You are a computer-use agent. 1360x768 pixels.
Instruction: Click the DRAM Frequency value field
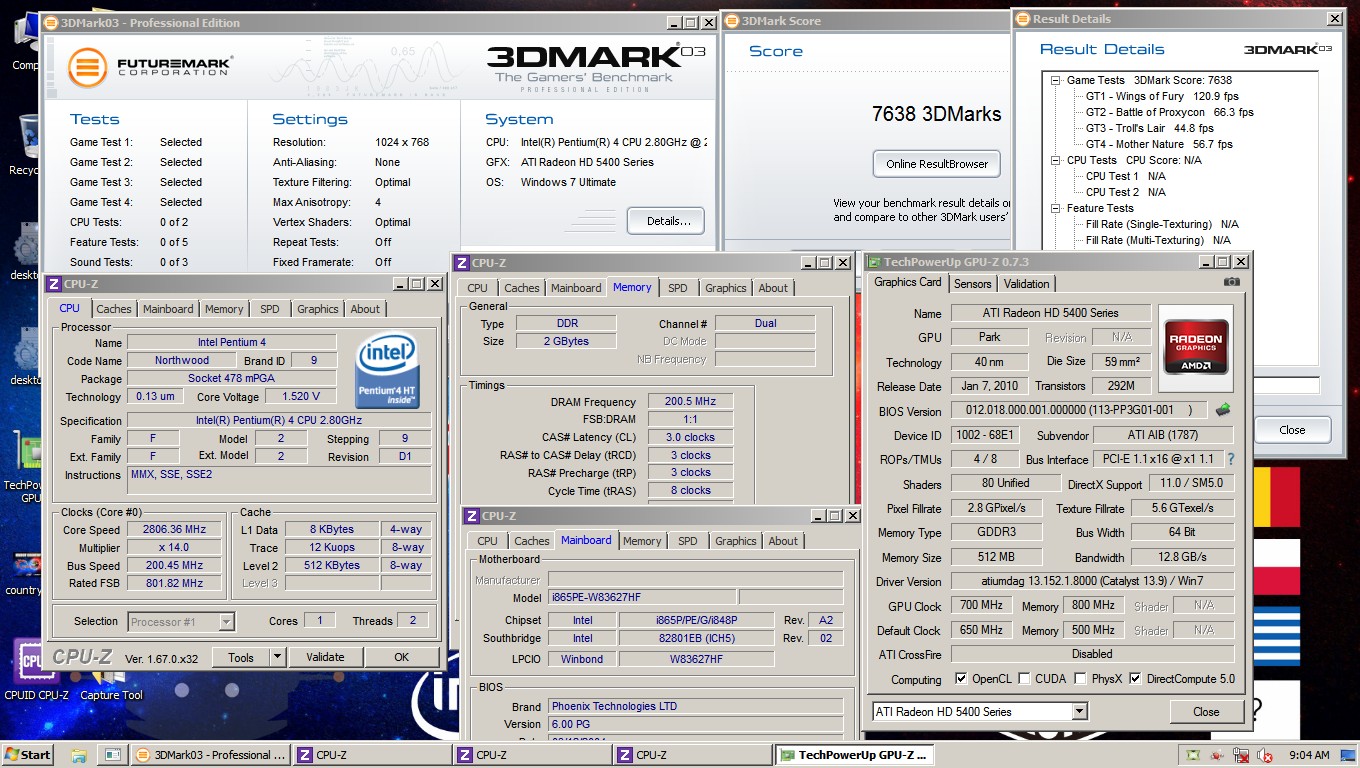click(x=690, y=402)
